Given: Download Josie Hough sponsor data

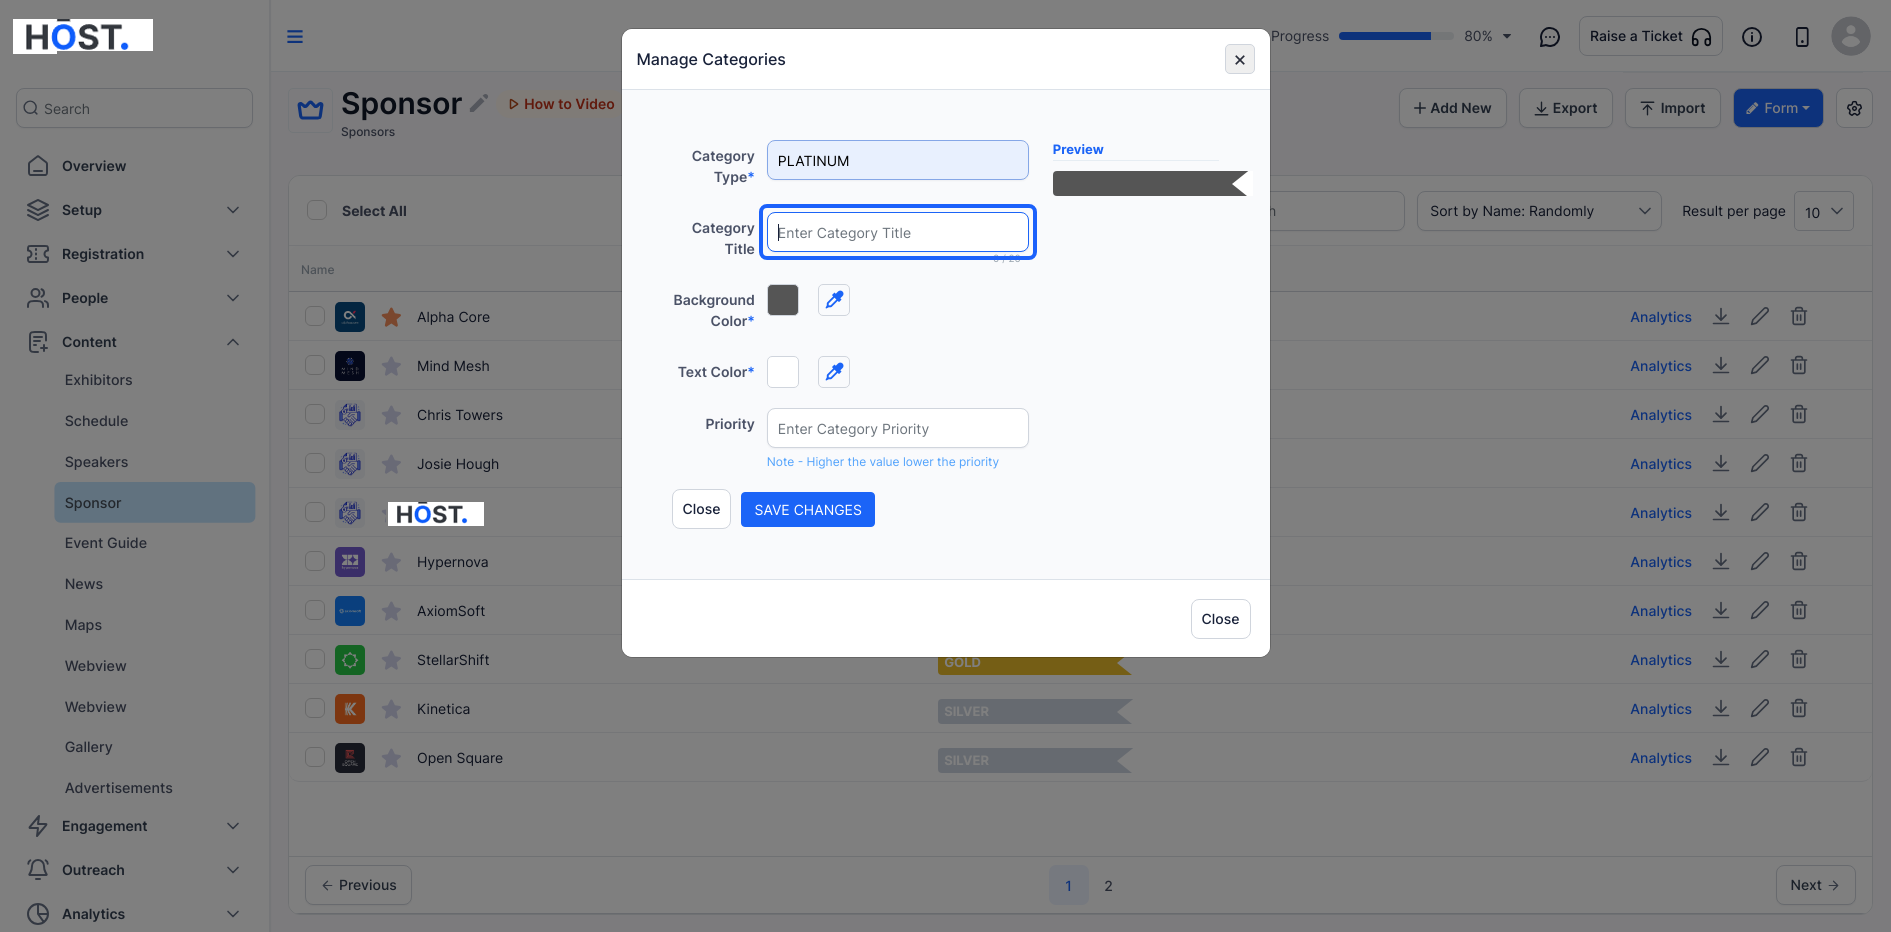Looking at the screenshot, I should (x=1721, y=464).
